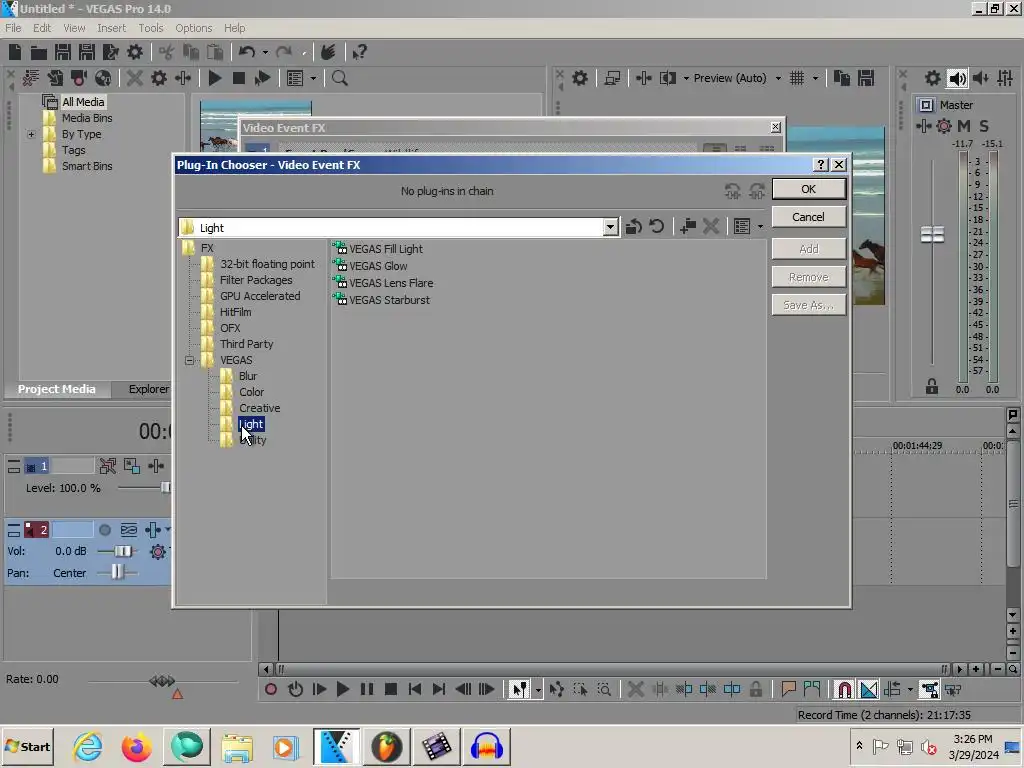Save snapshot to file in preview toolbar
Image resolution: width=1024 pixels, height=768 pixels.
point(866,78)
